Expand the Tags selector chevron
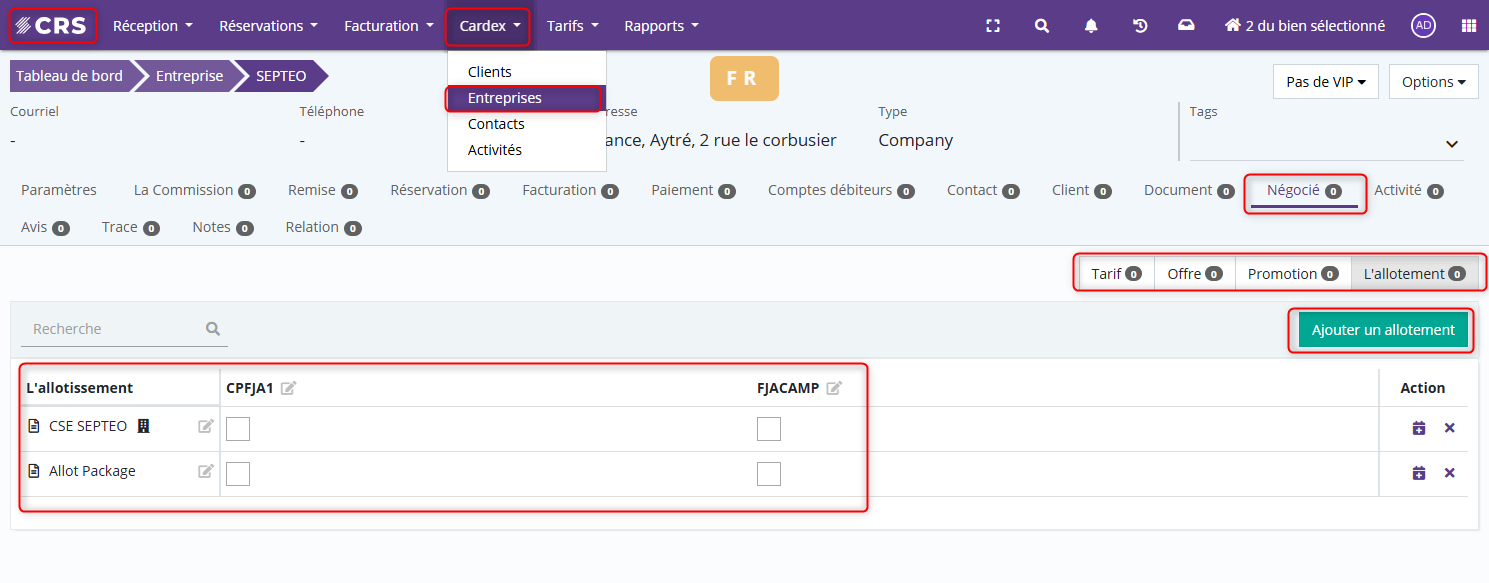1489x583 pixels. pyautogui.click(x=1452, y=145)
